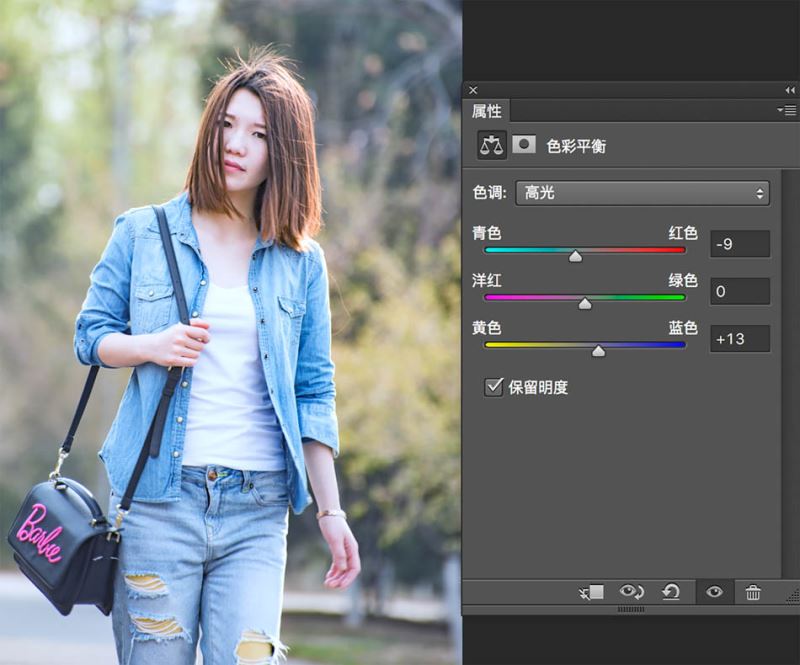The width and height of the screenshot is (800, 665).
Task: Select the layer mask icon in Properties
Action: coord(523,144)
